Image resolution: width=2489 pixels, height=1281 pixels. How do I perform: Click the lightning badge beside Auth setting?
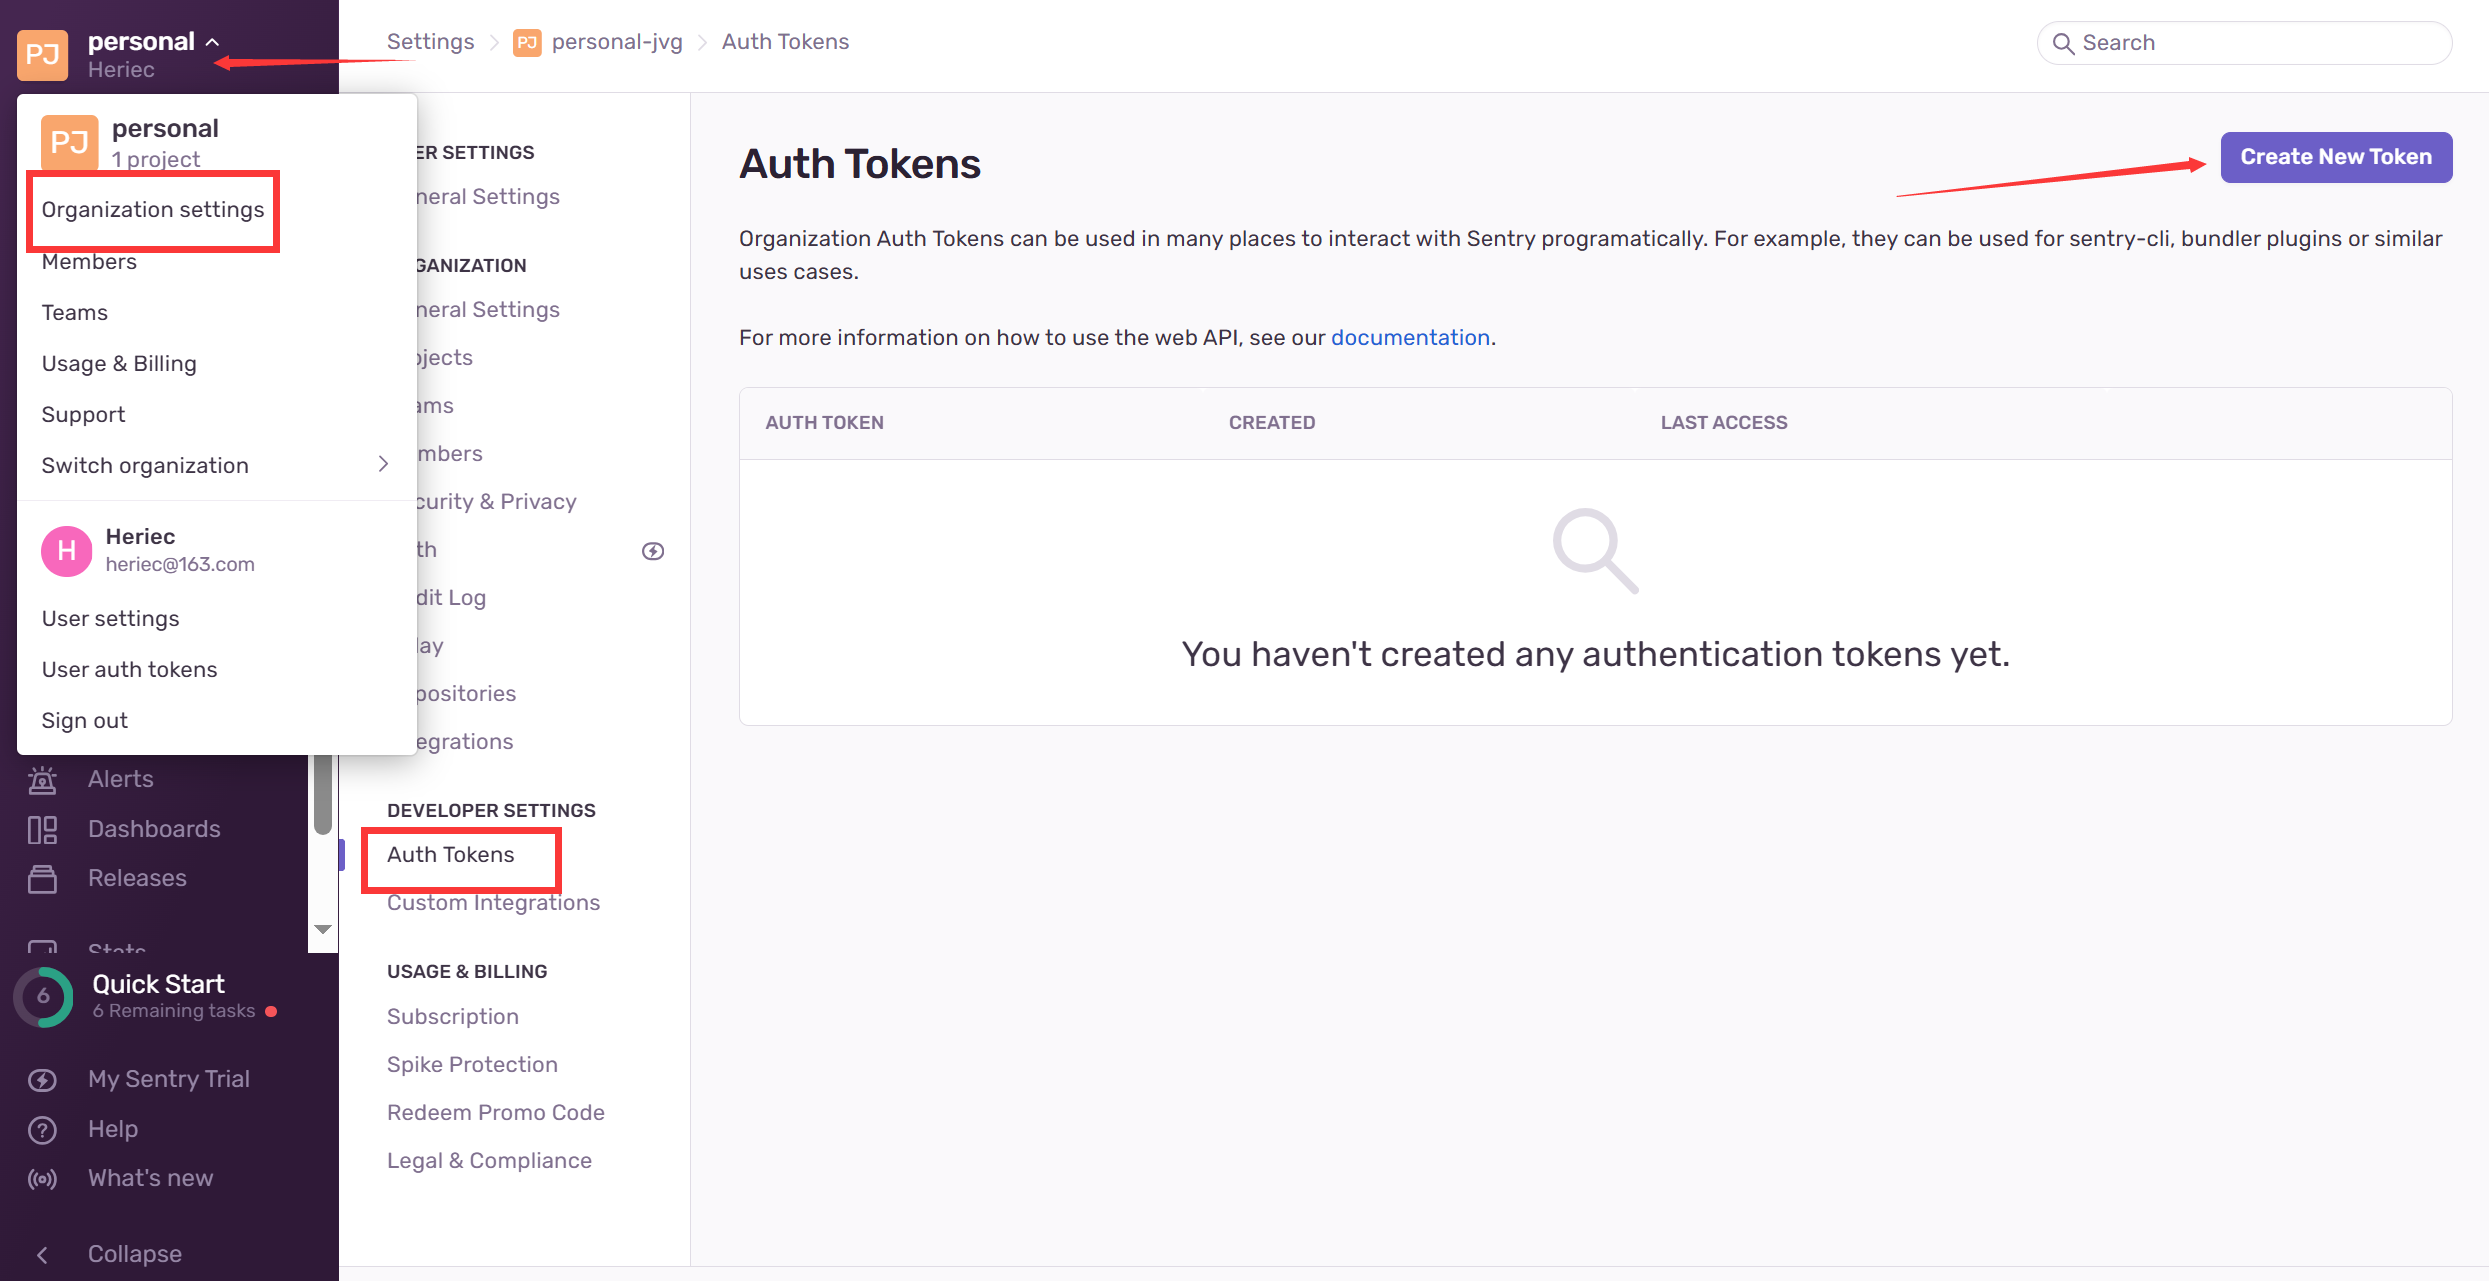pos(653,550)
